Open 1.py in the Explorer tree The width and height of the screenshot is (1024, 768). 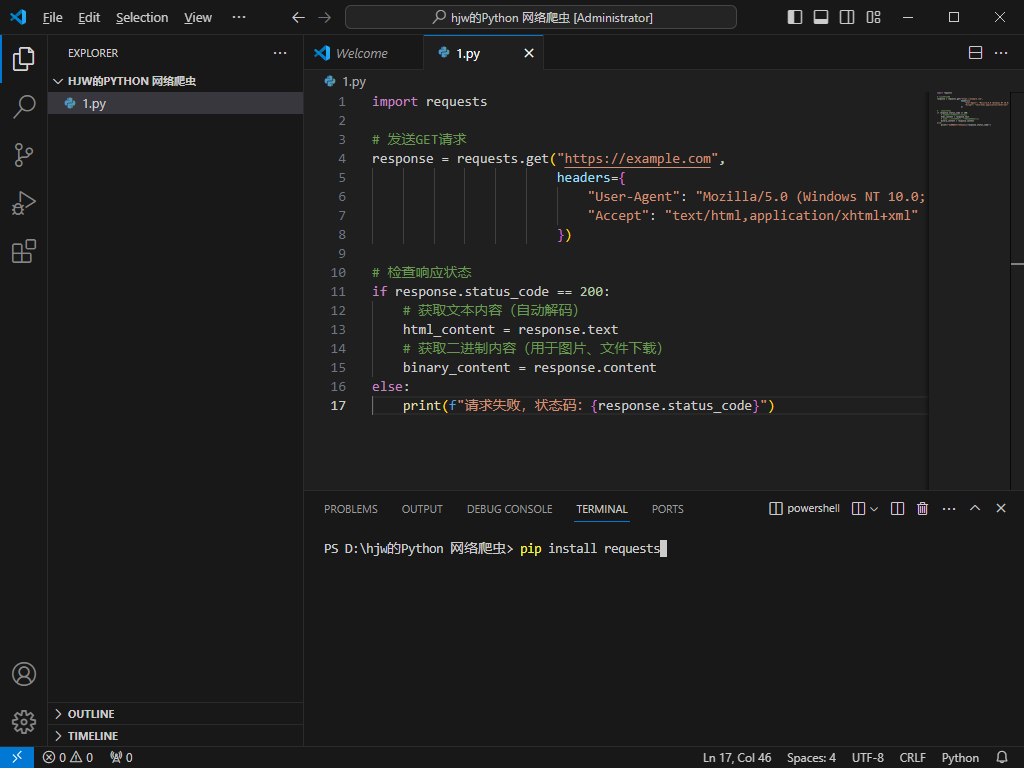pyautogui.click(x=175, y=103)
